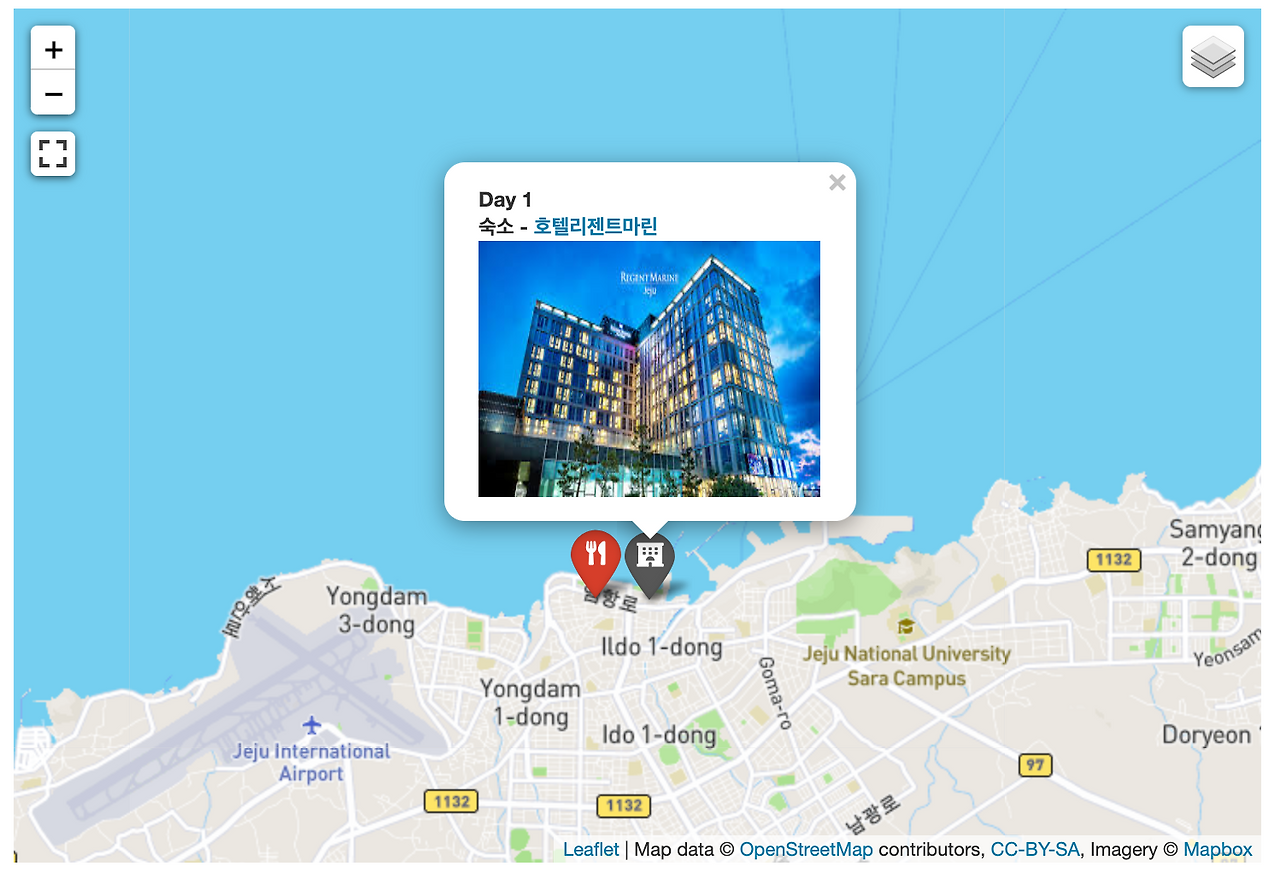Open the Leaflet attribution link

[591, 849]
